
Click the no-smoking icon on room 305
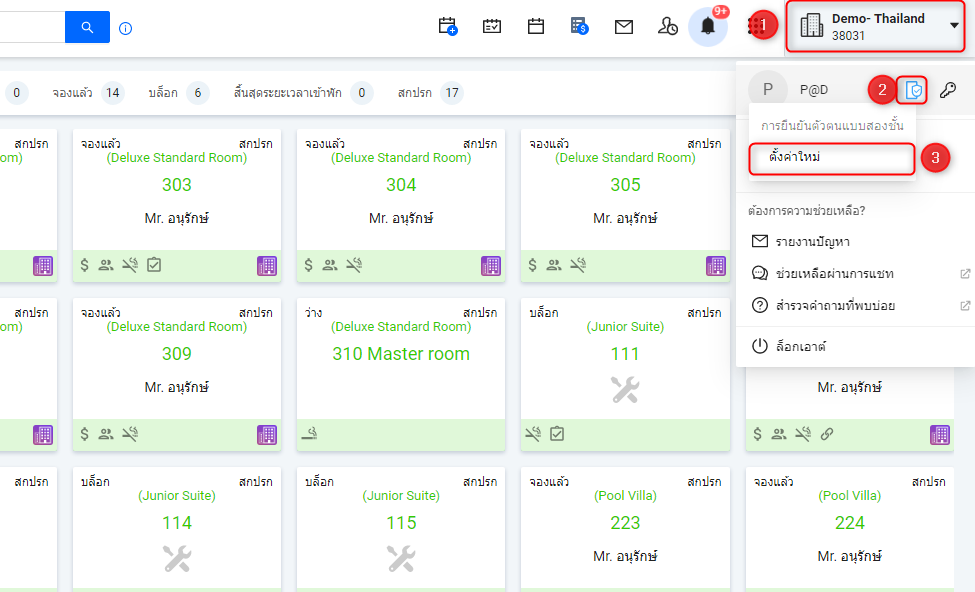578,266
